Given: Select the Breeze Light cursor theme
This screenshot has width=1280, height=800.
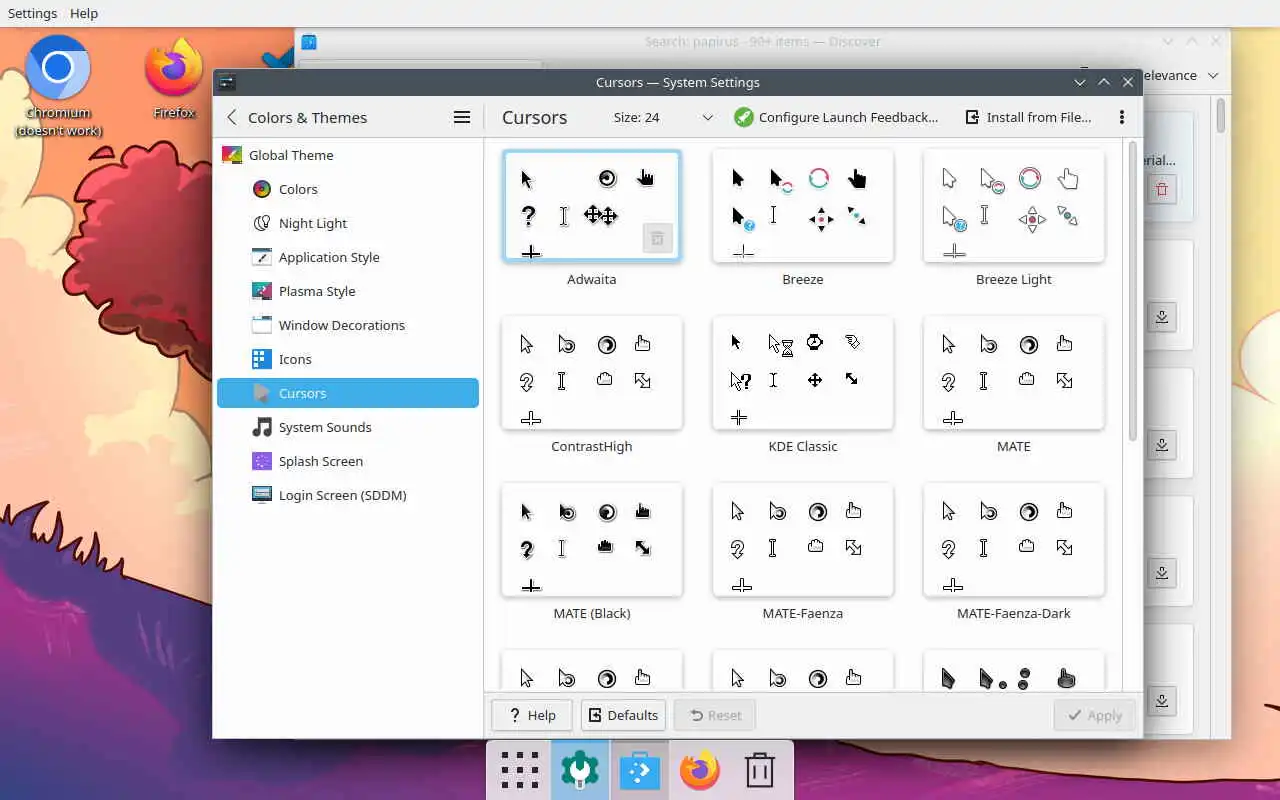Looking at the screenshot, I should tap(1014, 206).
